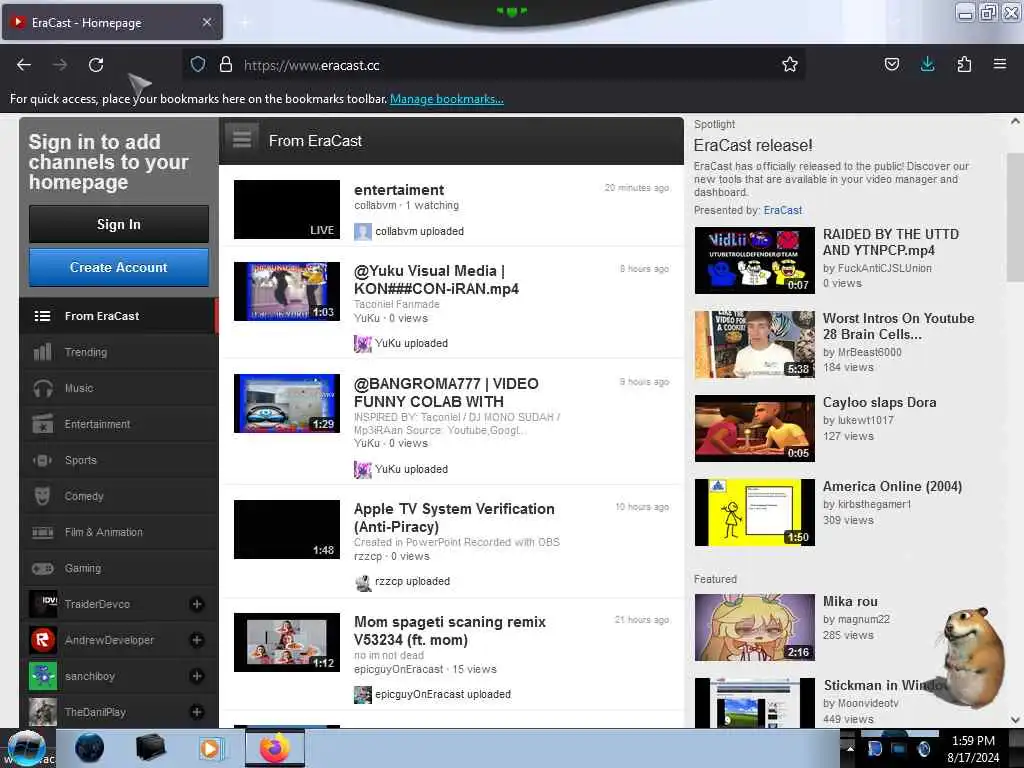This screenshot has width=1024, height=768.
Task: Open the Pocket save icon
Action: point(891,64)
